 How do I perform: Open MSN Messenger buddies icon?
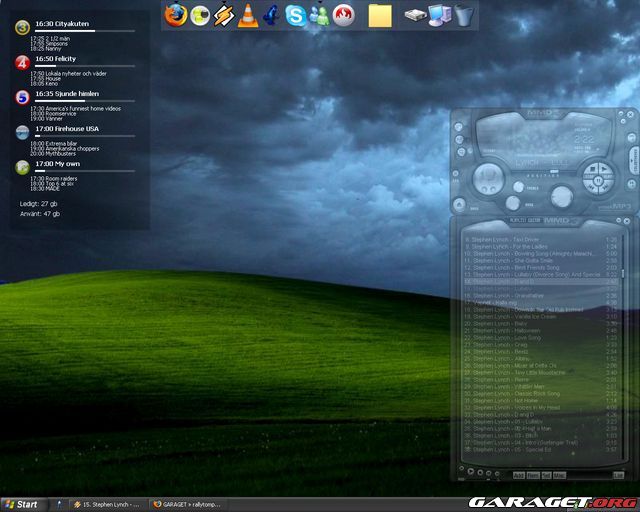click(x=320, y=14)
